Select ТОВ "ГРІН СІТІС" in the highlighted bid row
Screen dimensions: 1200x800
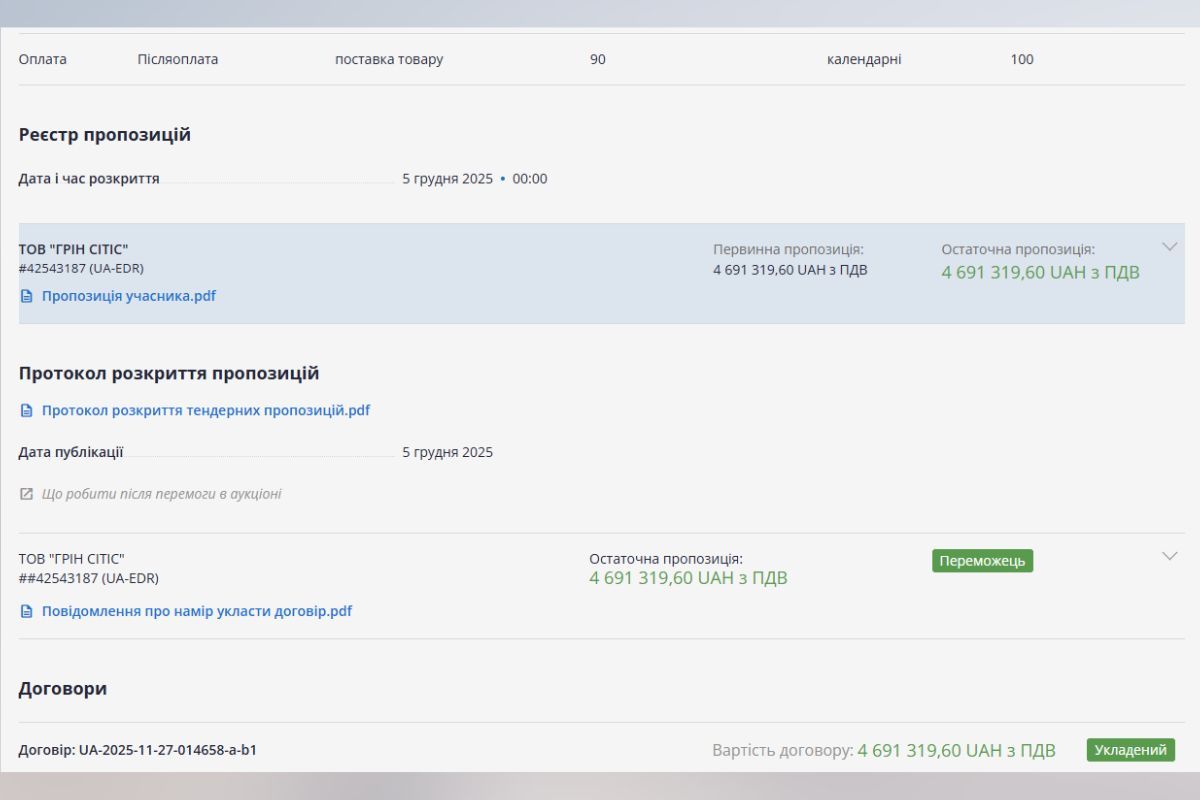pyautogui.click(x=73, y=249)
